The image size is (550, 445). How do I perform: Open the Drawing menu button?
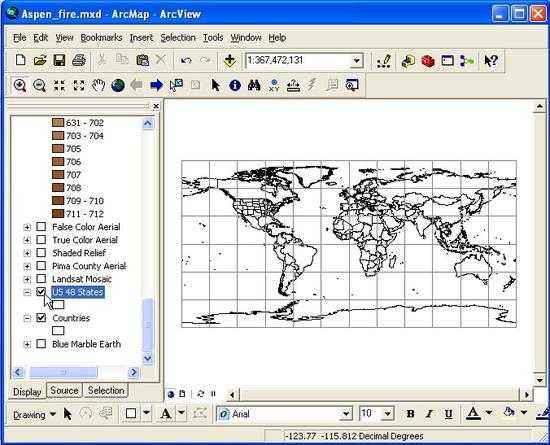click(34, 415)
